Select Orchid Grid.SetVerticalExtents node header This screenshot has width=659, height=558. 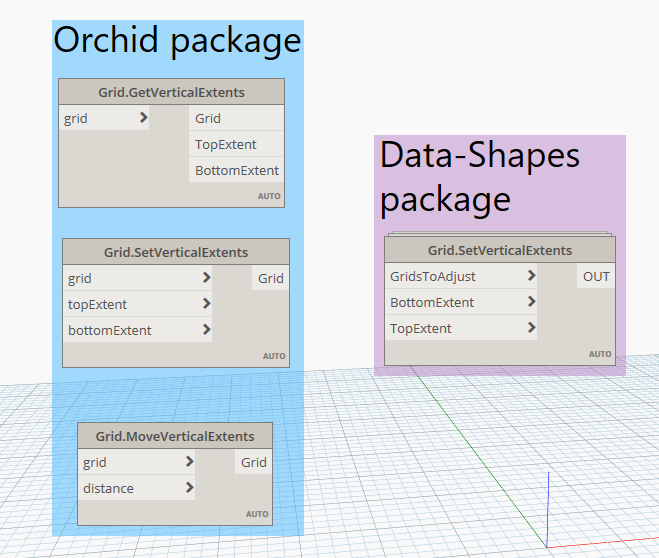tap(176, 252)
